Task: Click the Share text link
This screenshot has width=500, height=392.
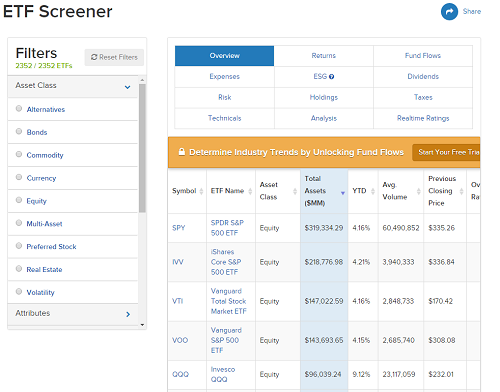Action: pos(472,12)
